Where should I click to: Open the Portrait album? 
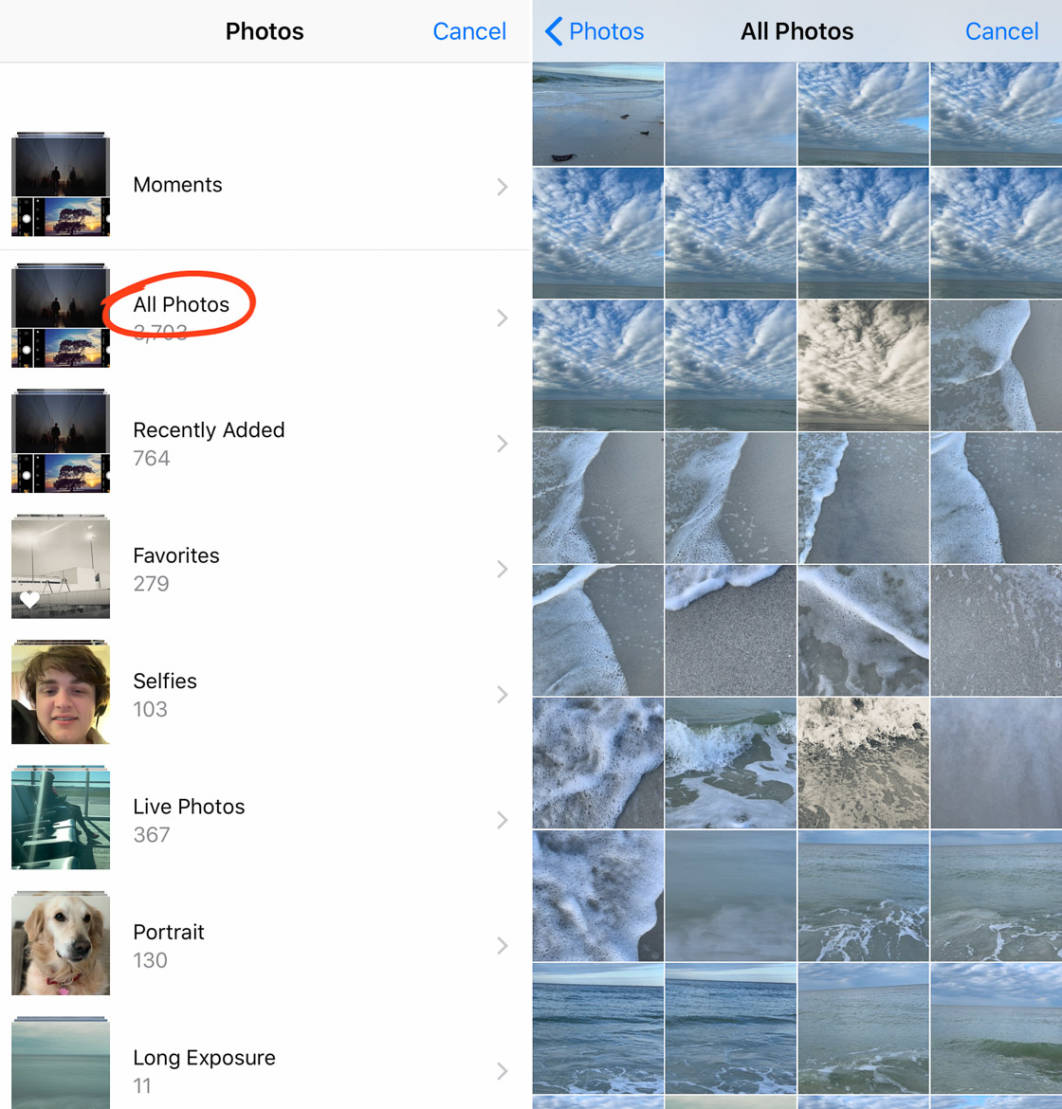click(168, 932)
